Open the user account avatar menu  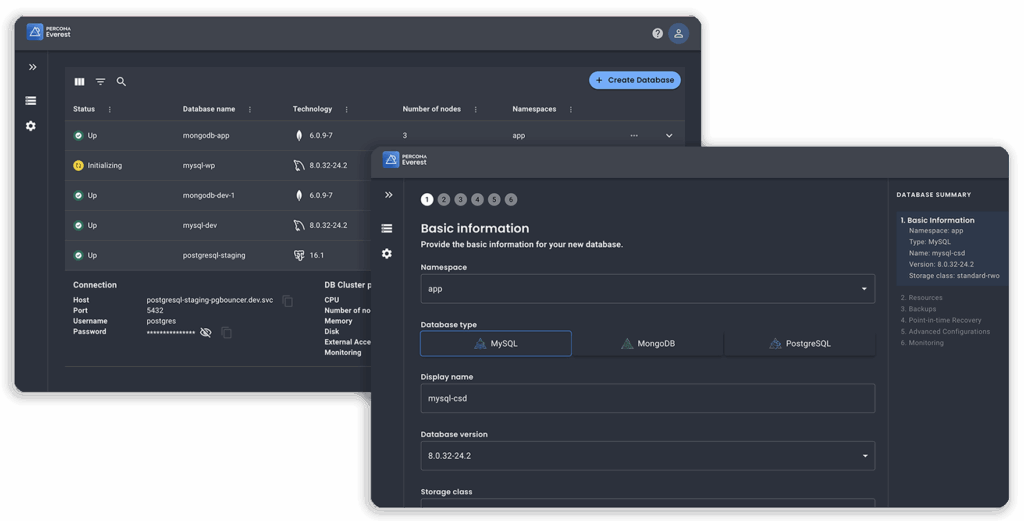679,33
